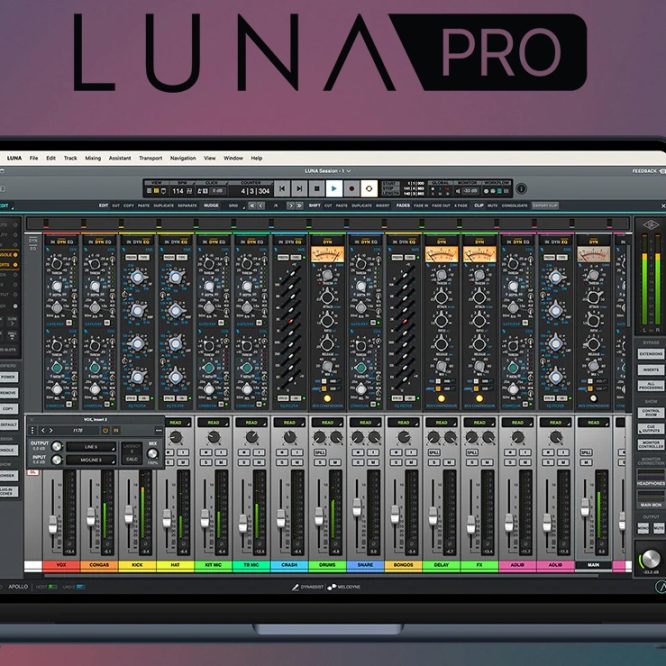
Task: Click the EXPORT CLIP button
Action: 545,206
